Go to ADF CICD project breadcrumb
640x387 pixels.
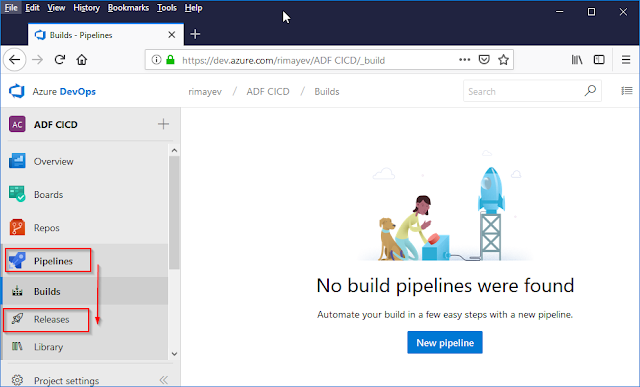coord(268,91)
